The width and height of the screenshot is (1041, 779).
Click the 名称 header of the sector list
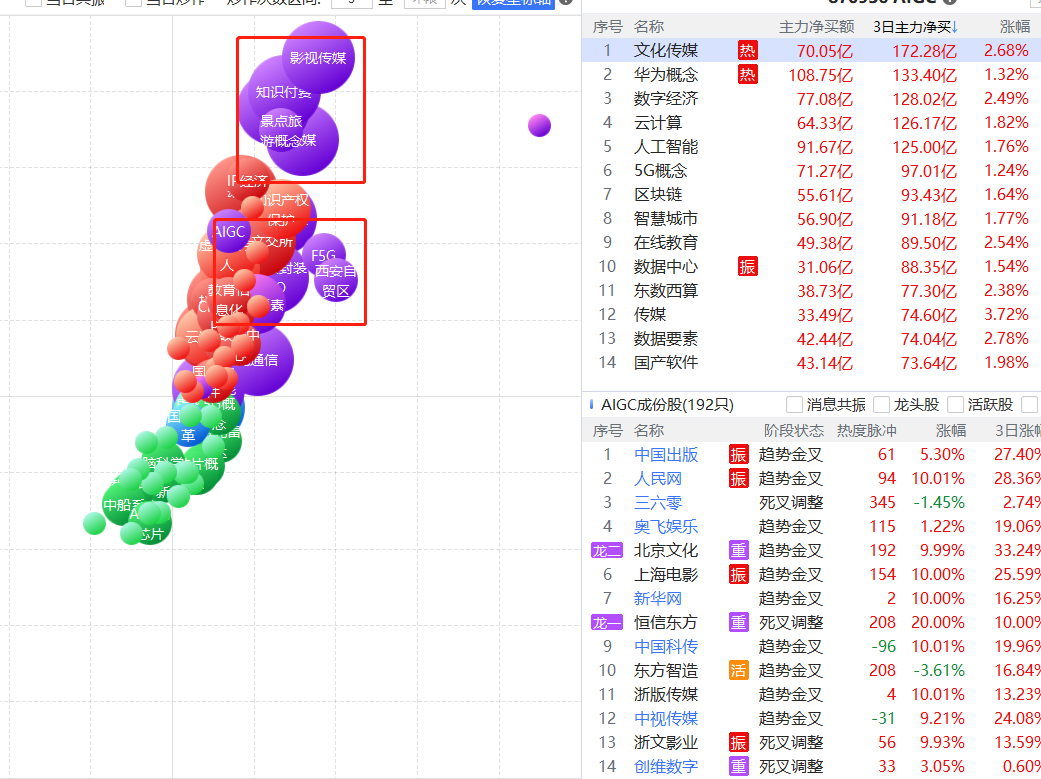tap(649, 27)
